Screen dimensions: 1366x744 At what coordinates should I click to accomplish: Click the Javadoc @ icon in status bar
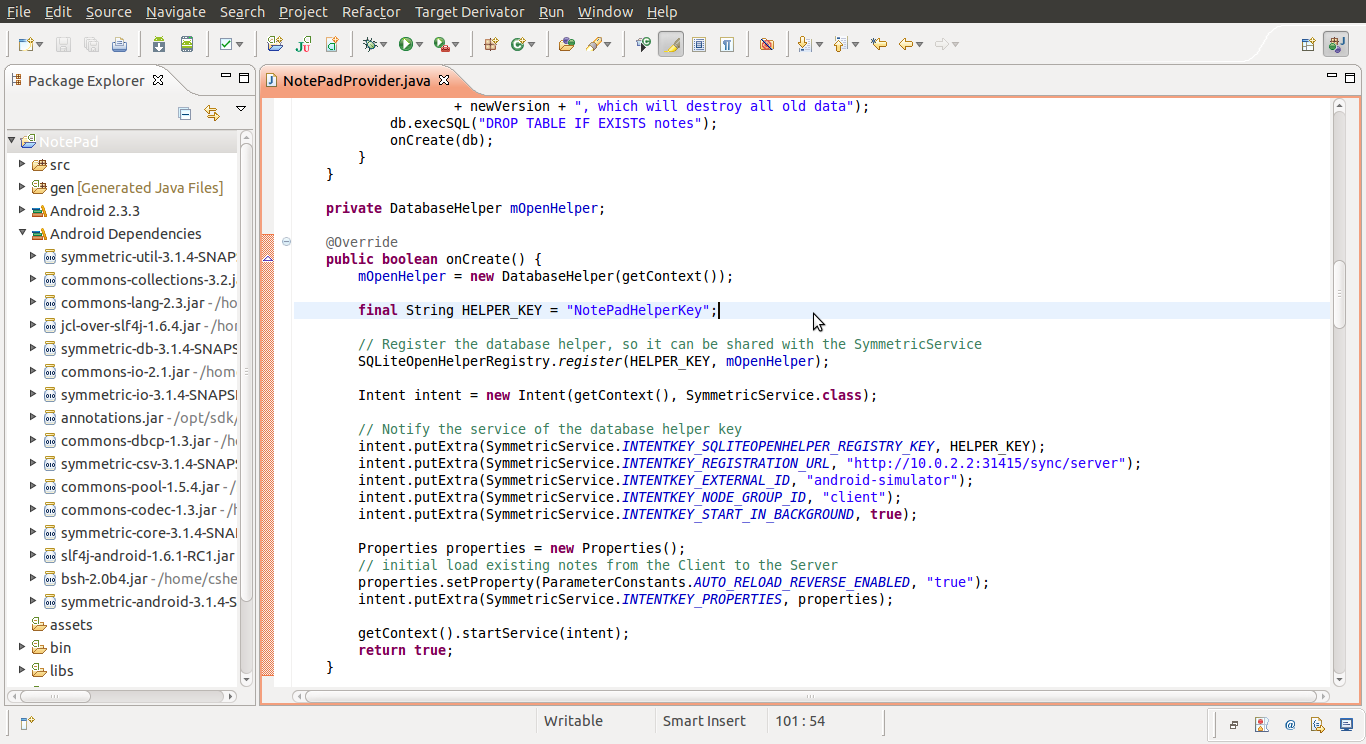coord(1290,724)
